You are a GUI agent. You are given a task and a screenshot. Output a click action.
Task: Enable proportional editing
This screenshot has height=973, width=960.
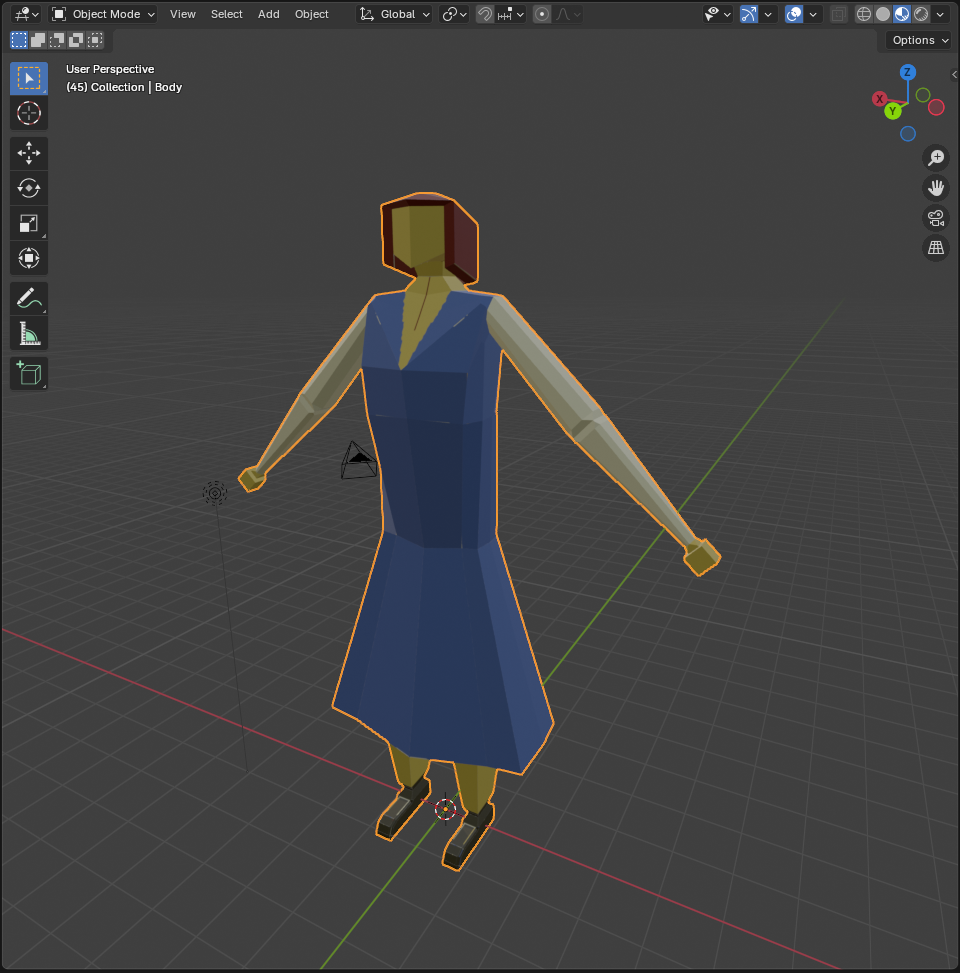tap(542, 14)
